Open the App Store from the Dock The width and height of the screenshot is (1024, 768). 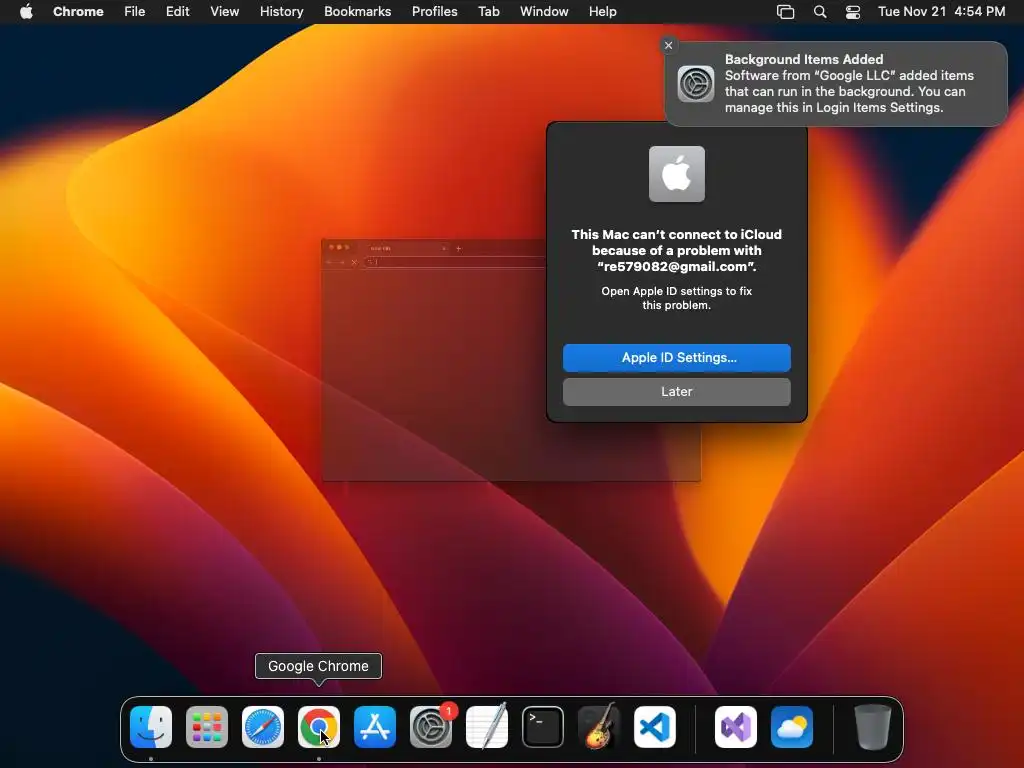pyautogui.click(x=375, y=727)
